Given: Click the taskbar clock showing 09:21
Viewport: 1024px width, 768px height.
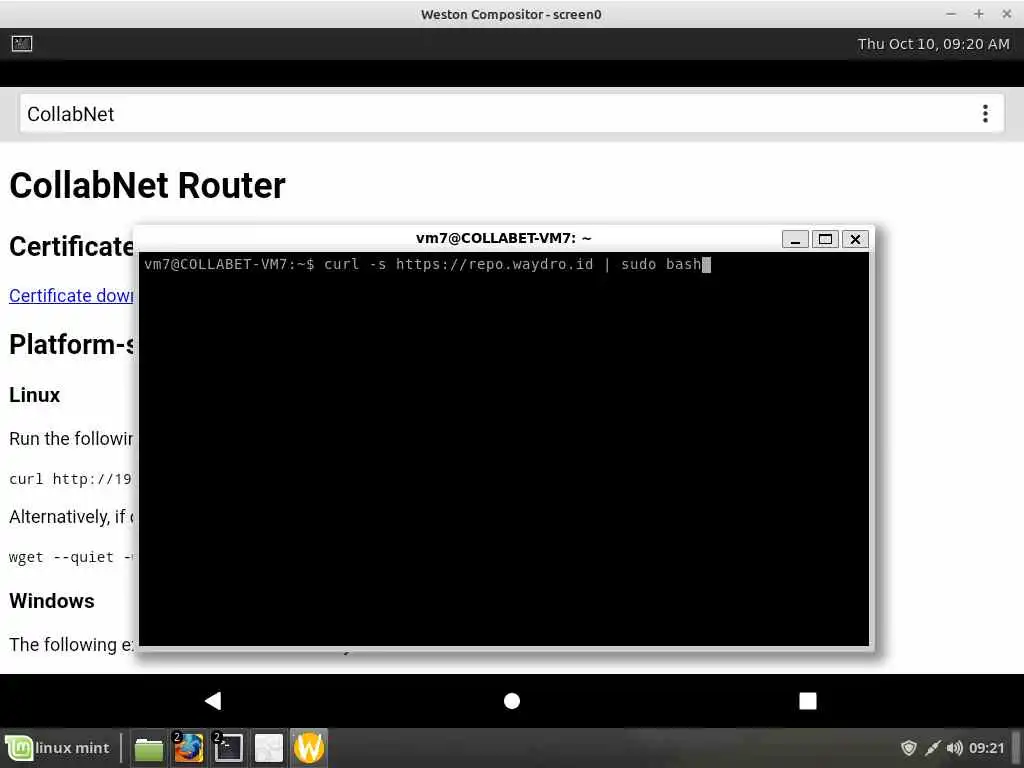Looking at the screenshot, I should coord(986,748).
